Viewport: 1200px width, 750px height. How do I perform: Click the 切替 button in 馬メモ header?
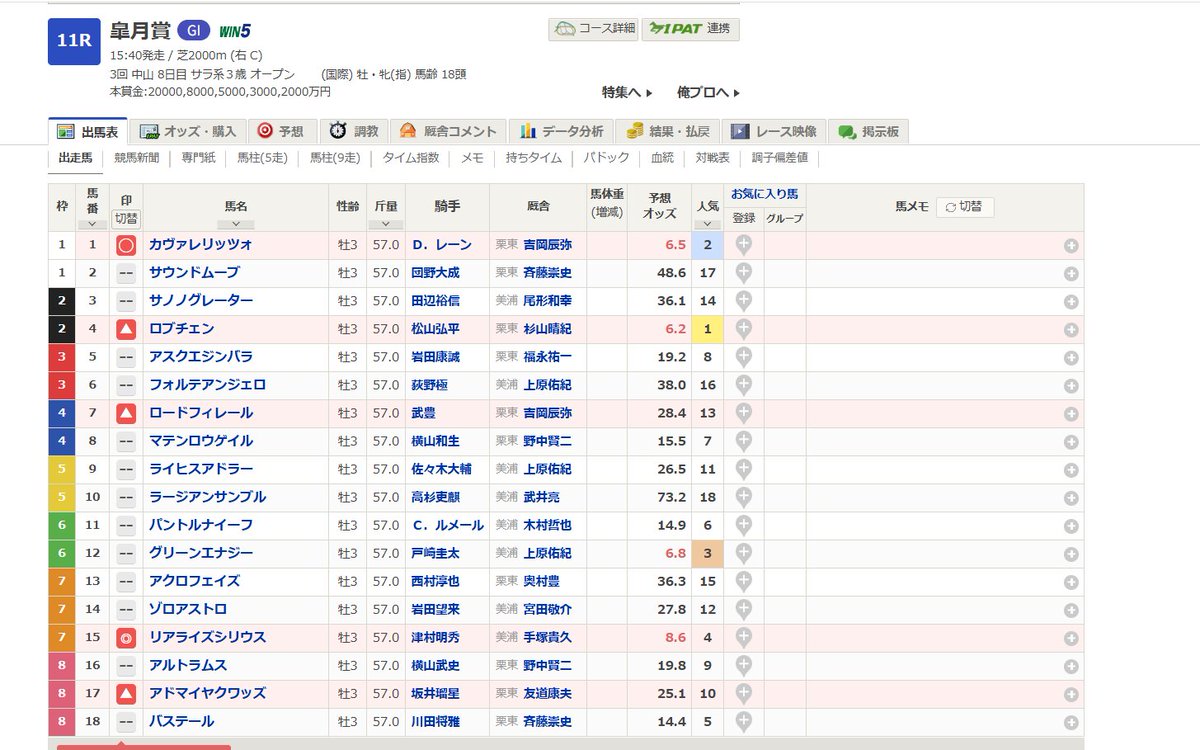965,207
